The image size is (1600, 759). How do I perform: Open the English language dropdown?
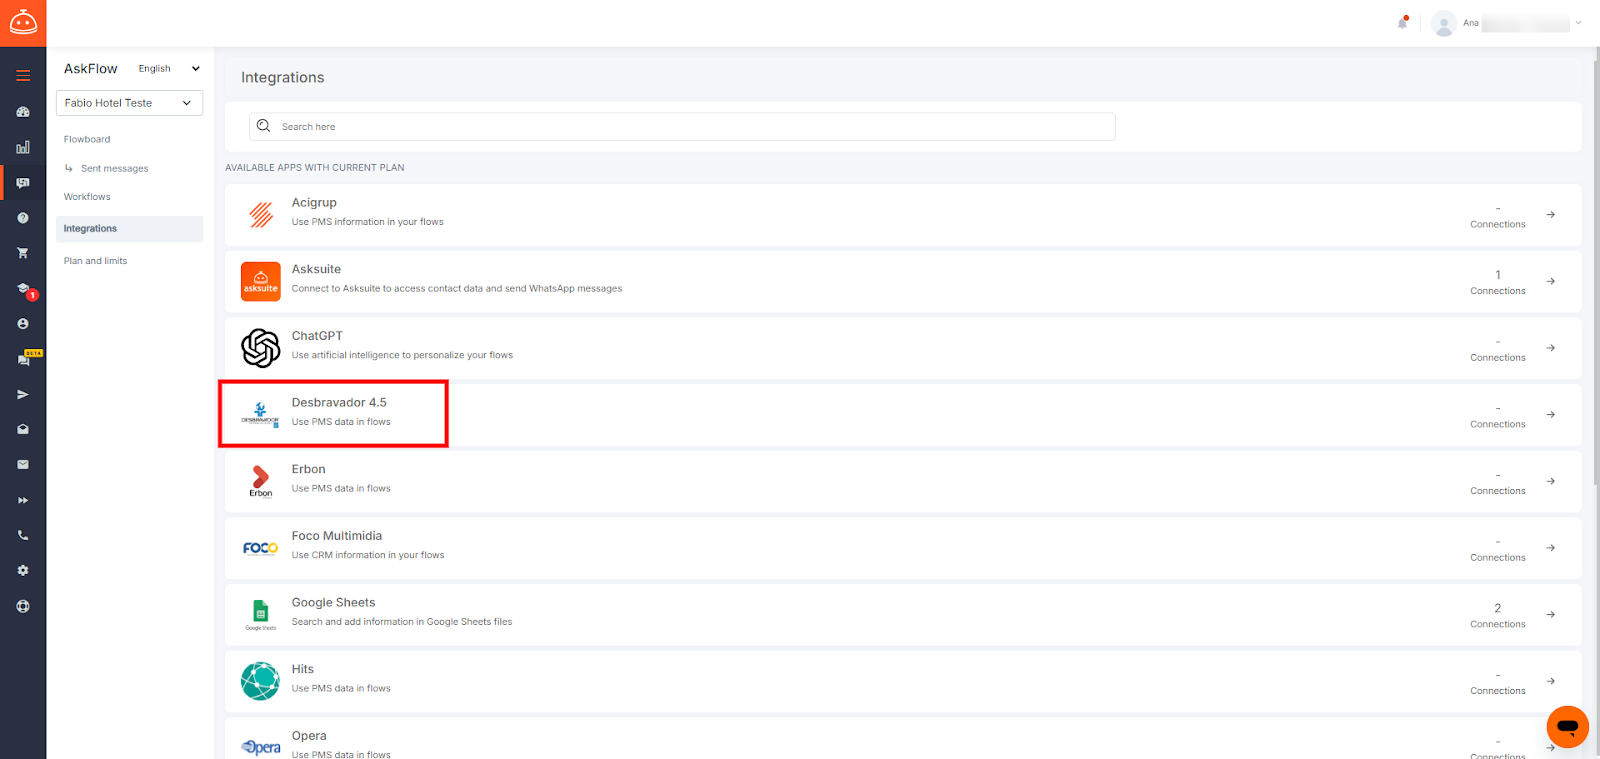[x=169, y=69]
